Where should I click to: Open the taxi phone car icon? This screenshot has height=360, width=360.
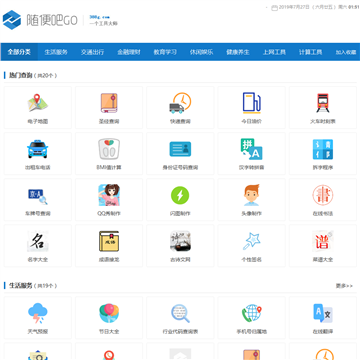coord(38,149)
